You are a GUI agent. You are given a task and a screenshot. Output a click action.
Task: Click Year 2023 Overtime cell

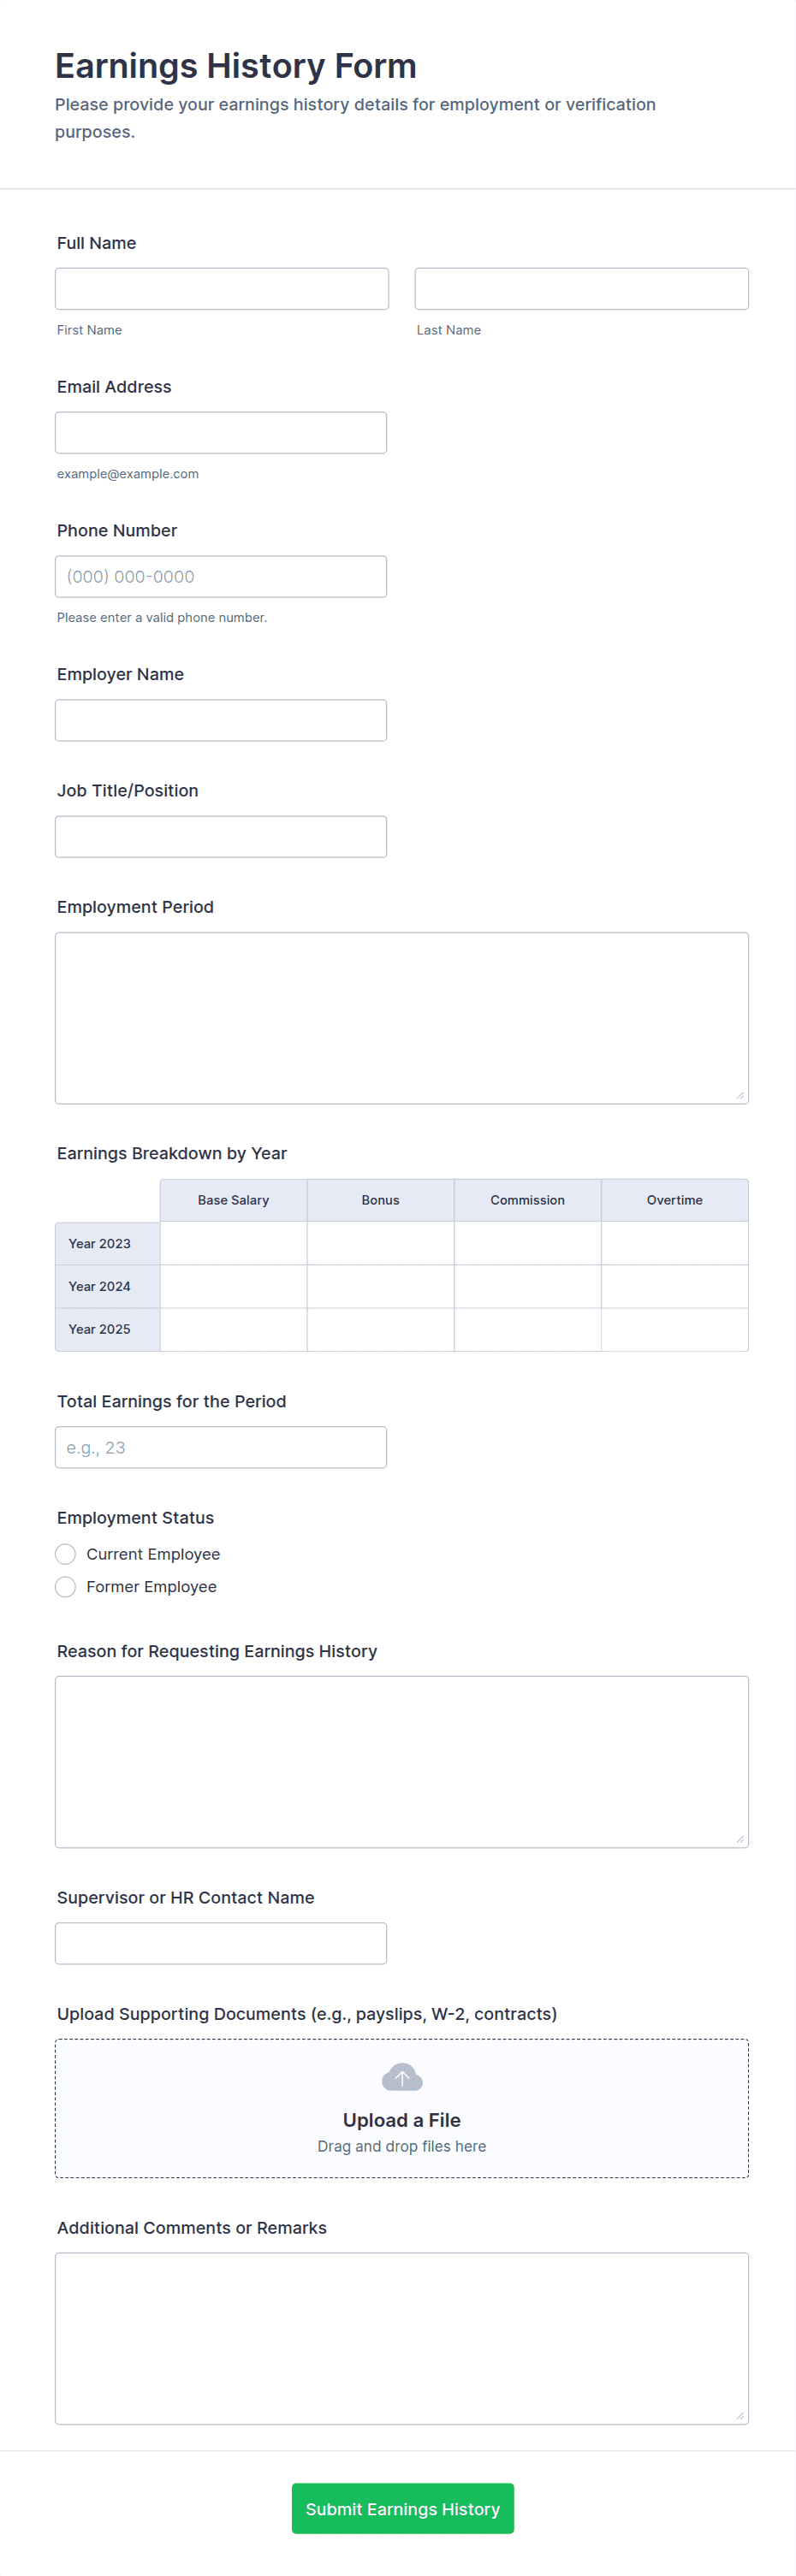pos(675,1243)
